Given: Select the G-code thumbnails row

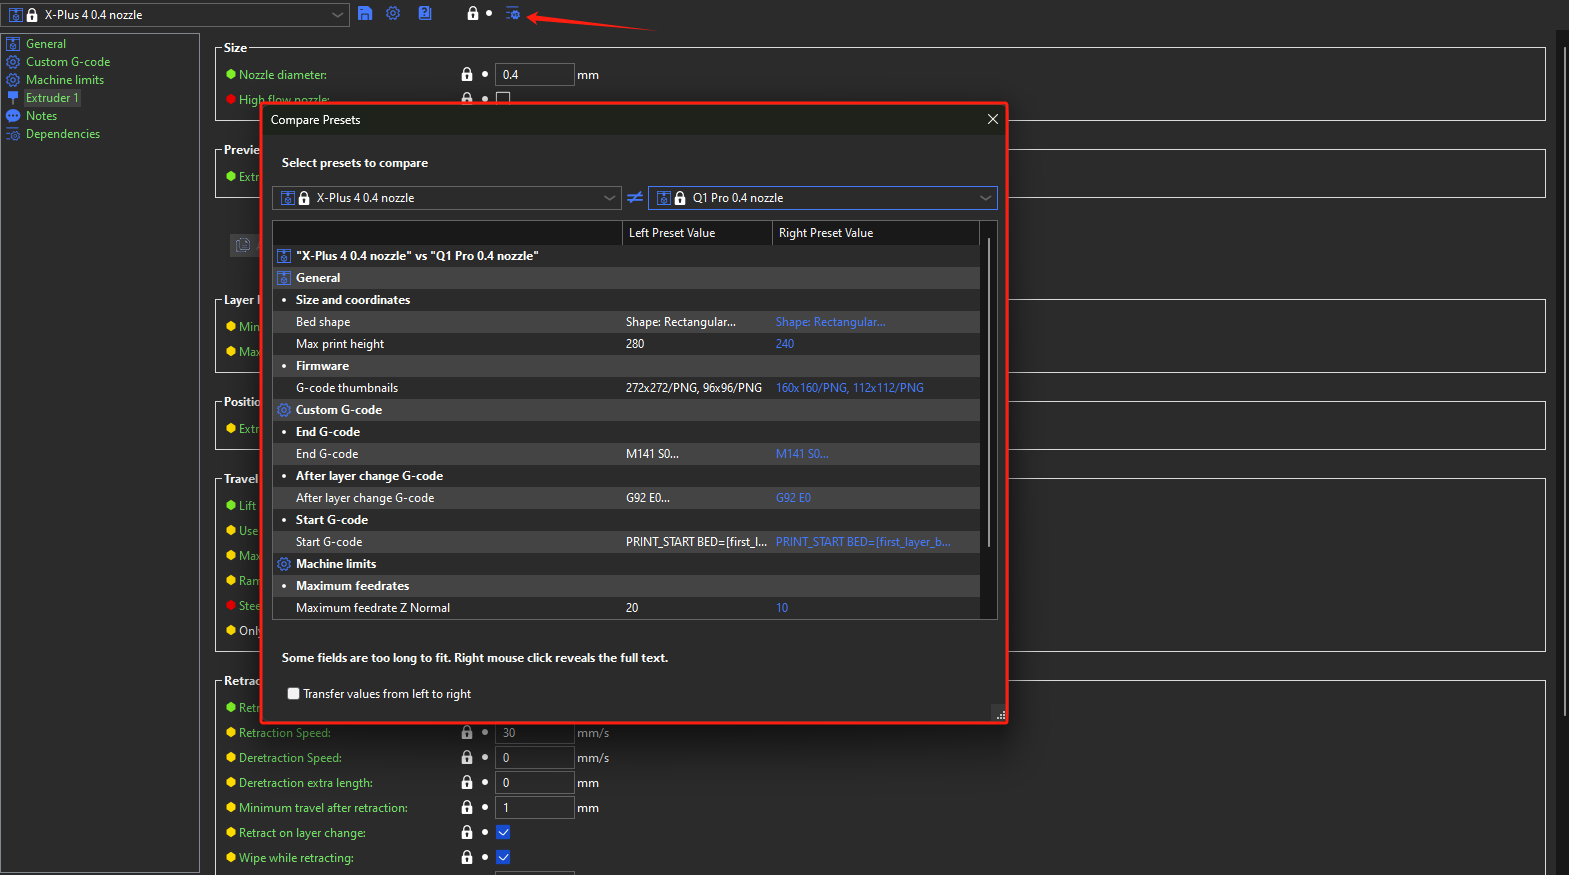Looking at the screenshot, I should tap(626, 388).
